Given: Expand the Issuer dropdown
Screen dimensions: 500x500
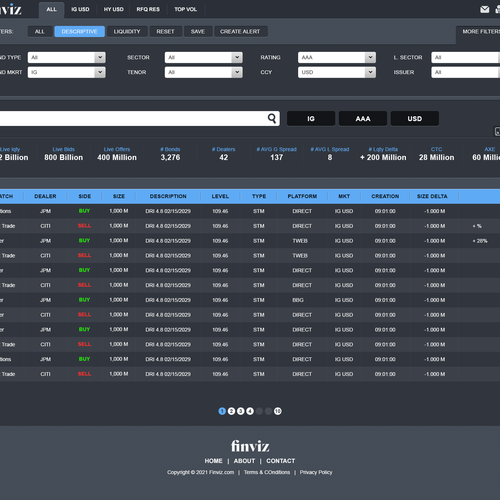Looking at the screenshot, I should [x=466, y=72].
